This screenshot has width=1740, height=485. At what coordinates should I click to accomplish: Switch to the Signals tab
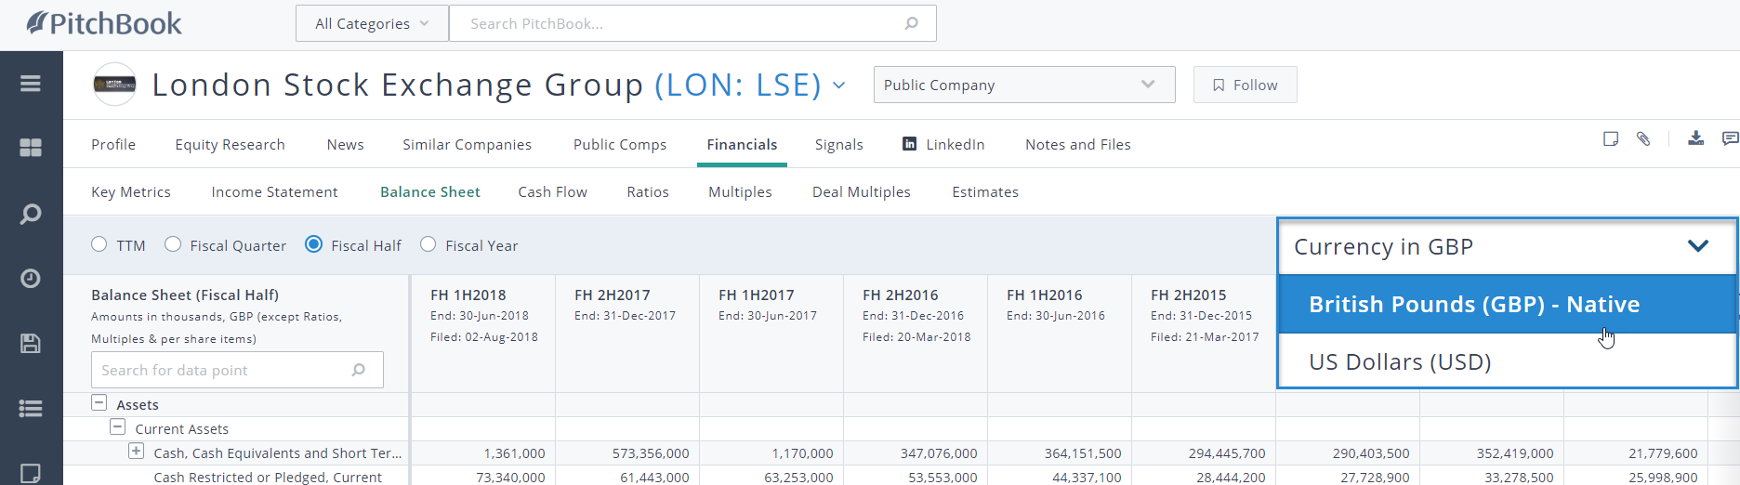click(x=839, y=144)
